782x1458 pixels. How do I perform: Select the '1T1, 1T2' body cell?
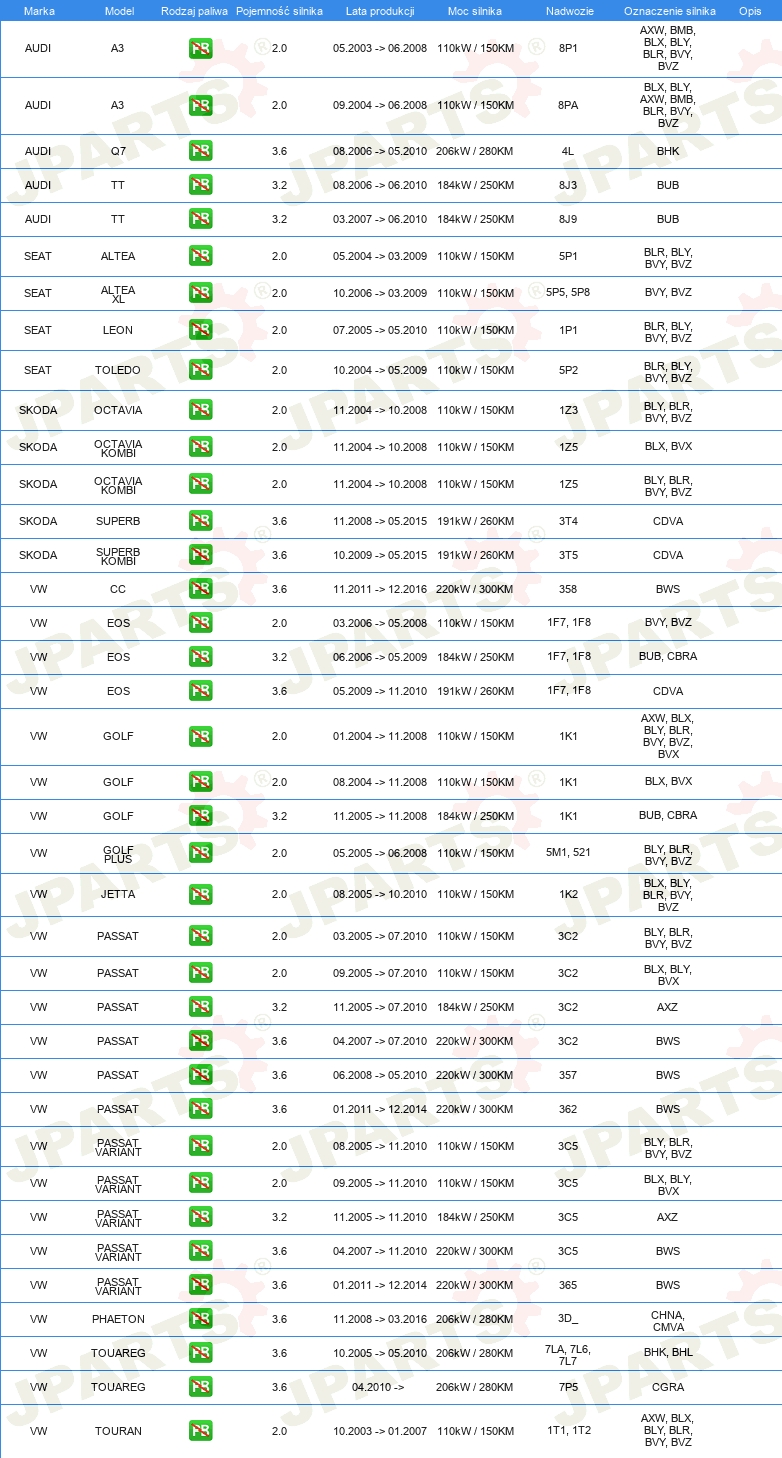click(x=568, y=1431)
